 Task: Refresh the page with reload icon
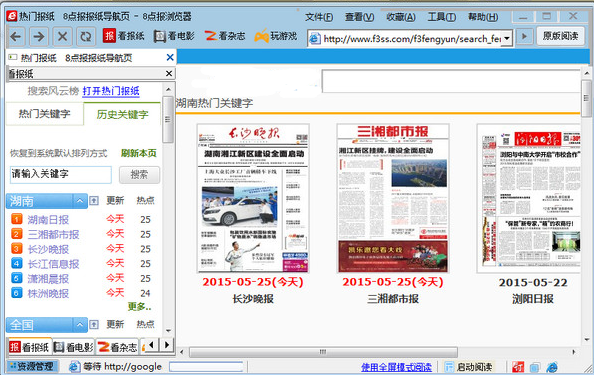coord(86,36)
